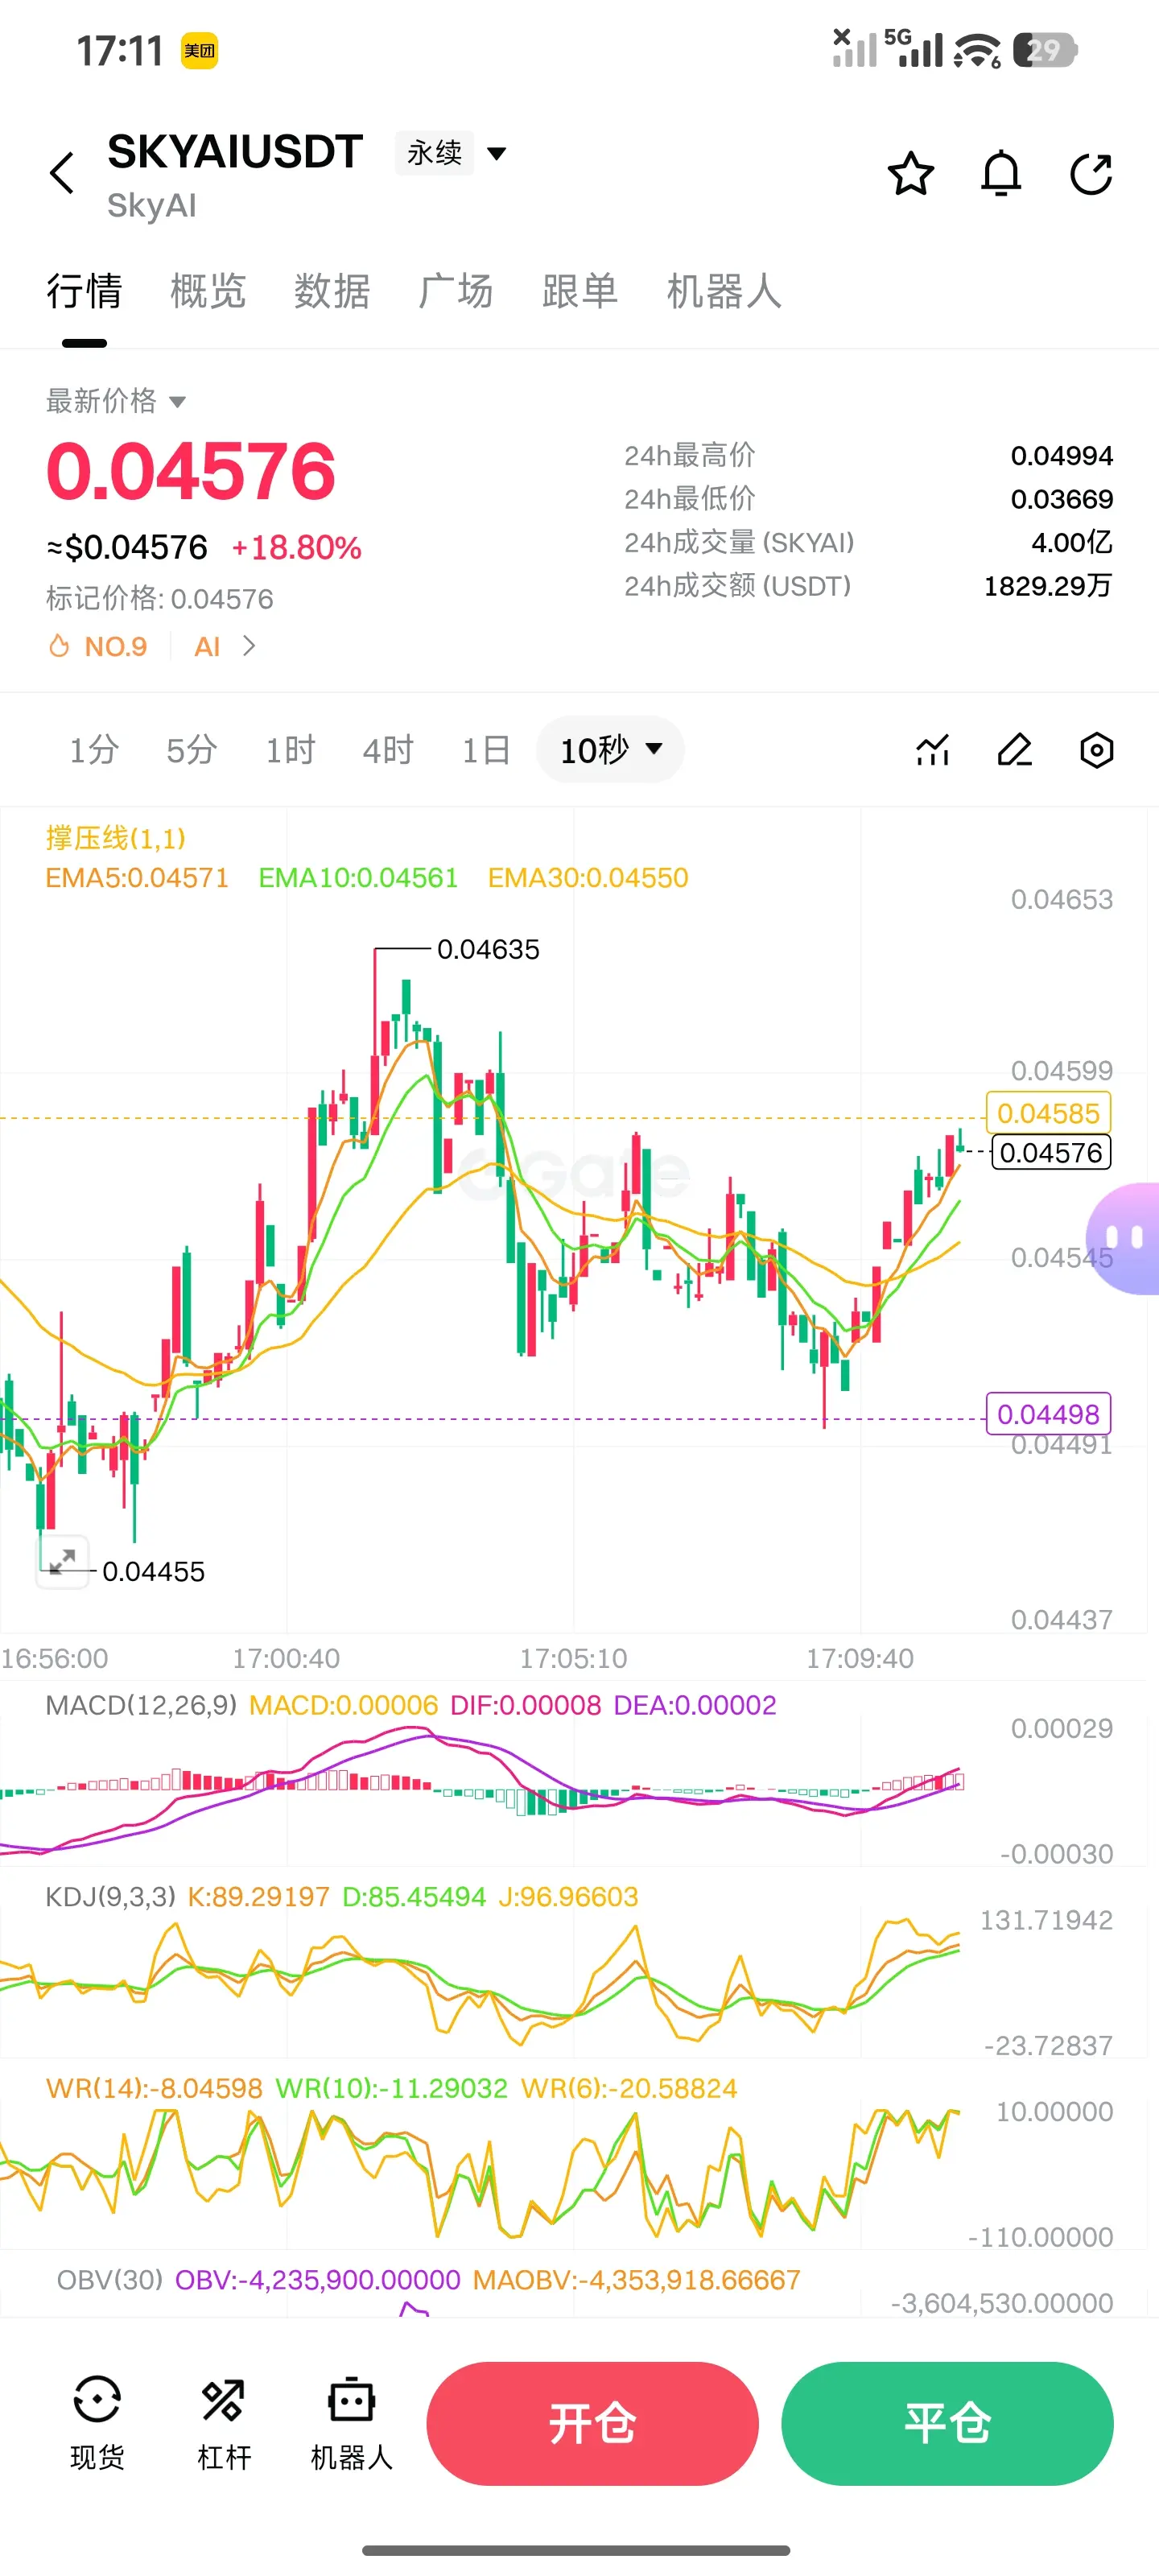Image resolution: width=1159 pixels, height=2576 pixels.
Task: Tap the EMA10:0.04561 indicator value
Action: click(358, 878)
